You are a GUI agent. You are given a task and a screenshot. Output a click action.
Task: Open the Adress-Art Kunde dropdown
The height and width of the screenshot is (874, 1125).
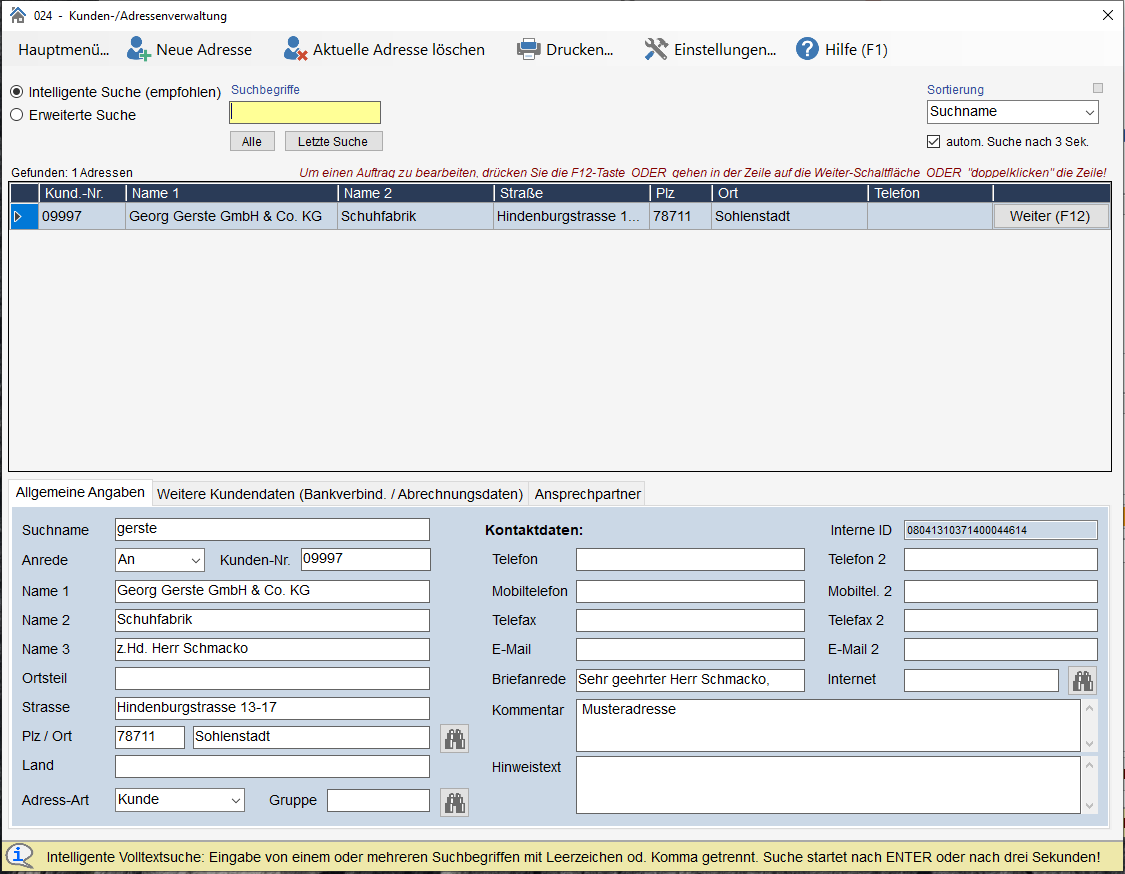[x=179, y=800]
